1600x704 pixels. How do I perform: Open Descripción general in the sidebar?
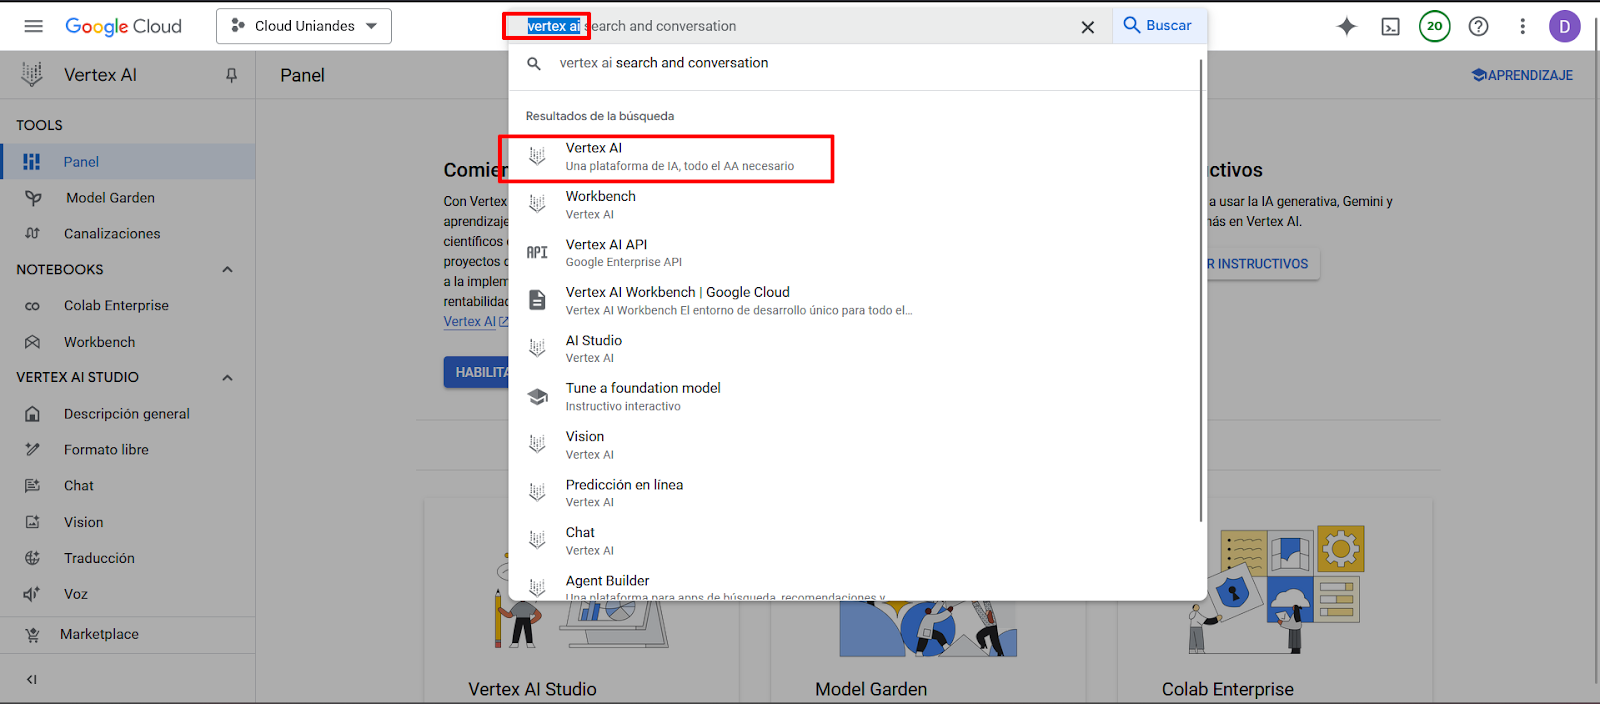(128, 414)
